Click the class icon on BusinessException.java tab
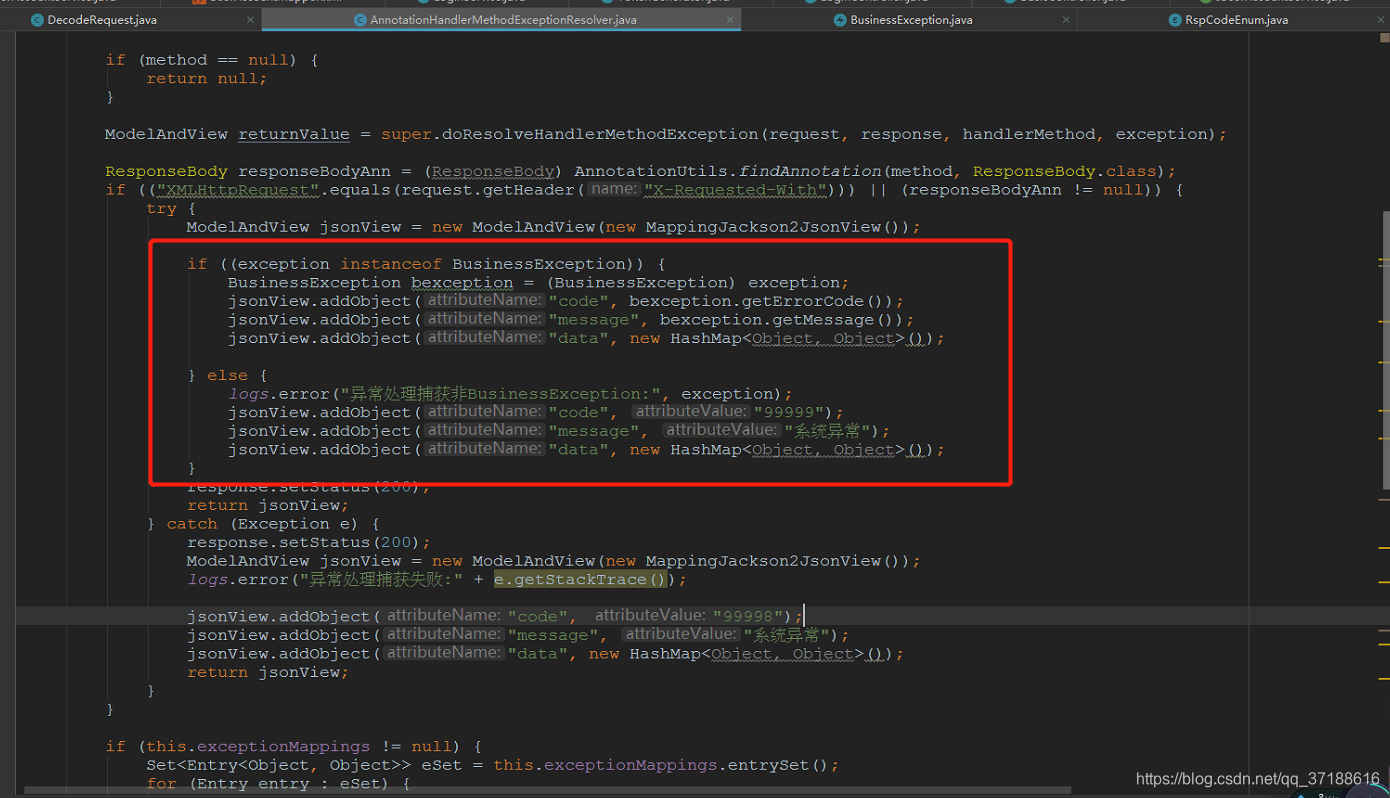This screenshot has width=1390, height=798. [x=840, y=19]
